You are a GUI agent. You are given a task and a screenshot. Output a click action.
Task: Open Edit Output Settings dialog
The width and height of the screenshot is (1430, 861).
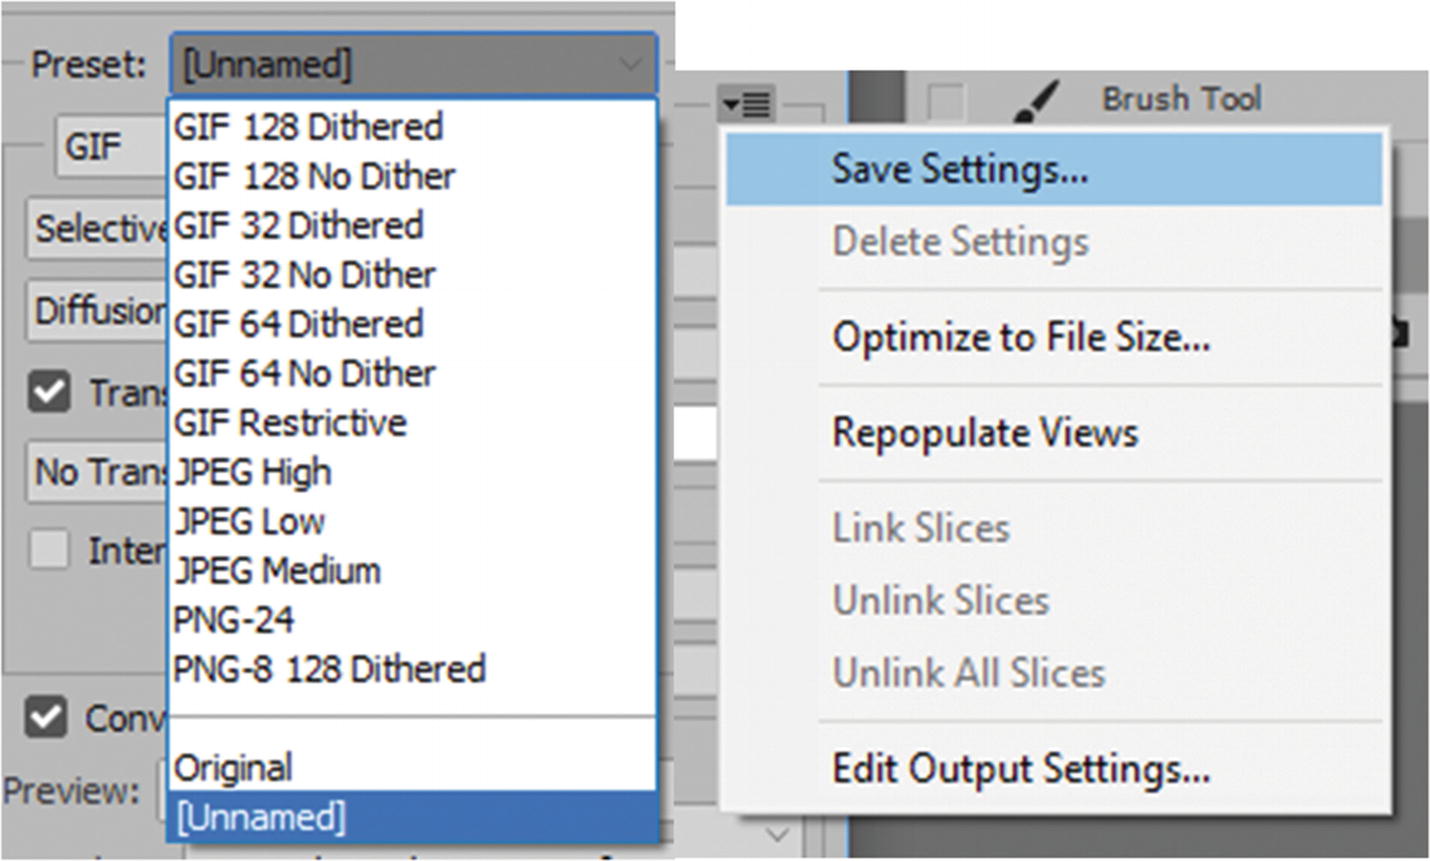tap(1021, 769)
